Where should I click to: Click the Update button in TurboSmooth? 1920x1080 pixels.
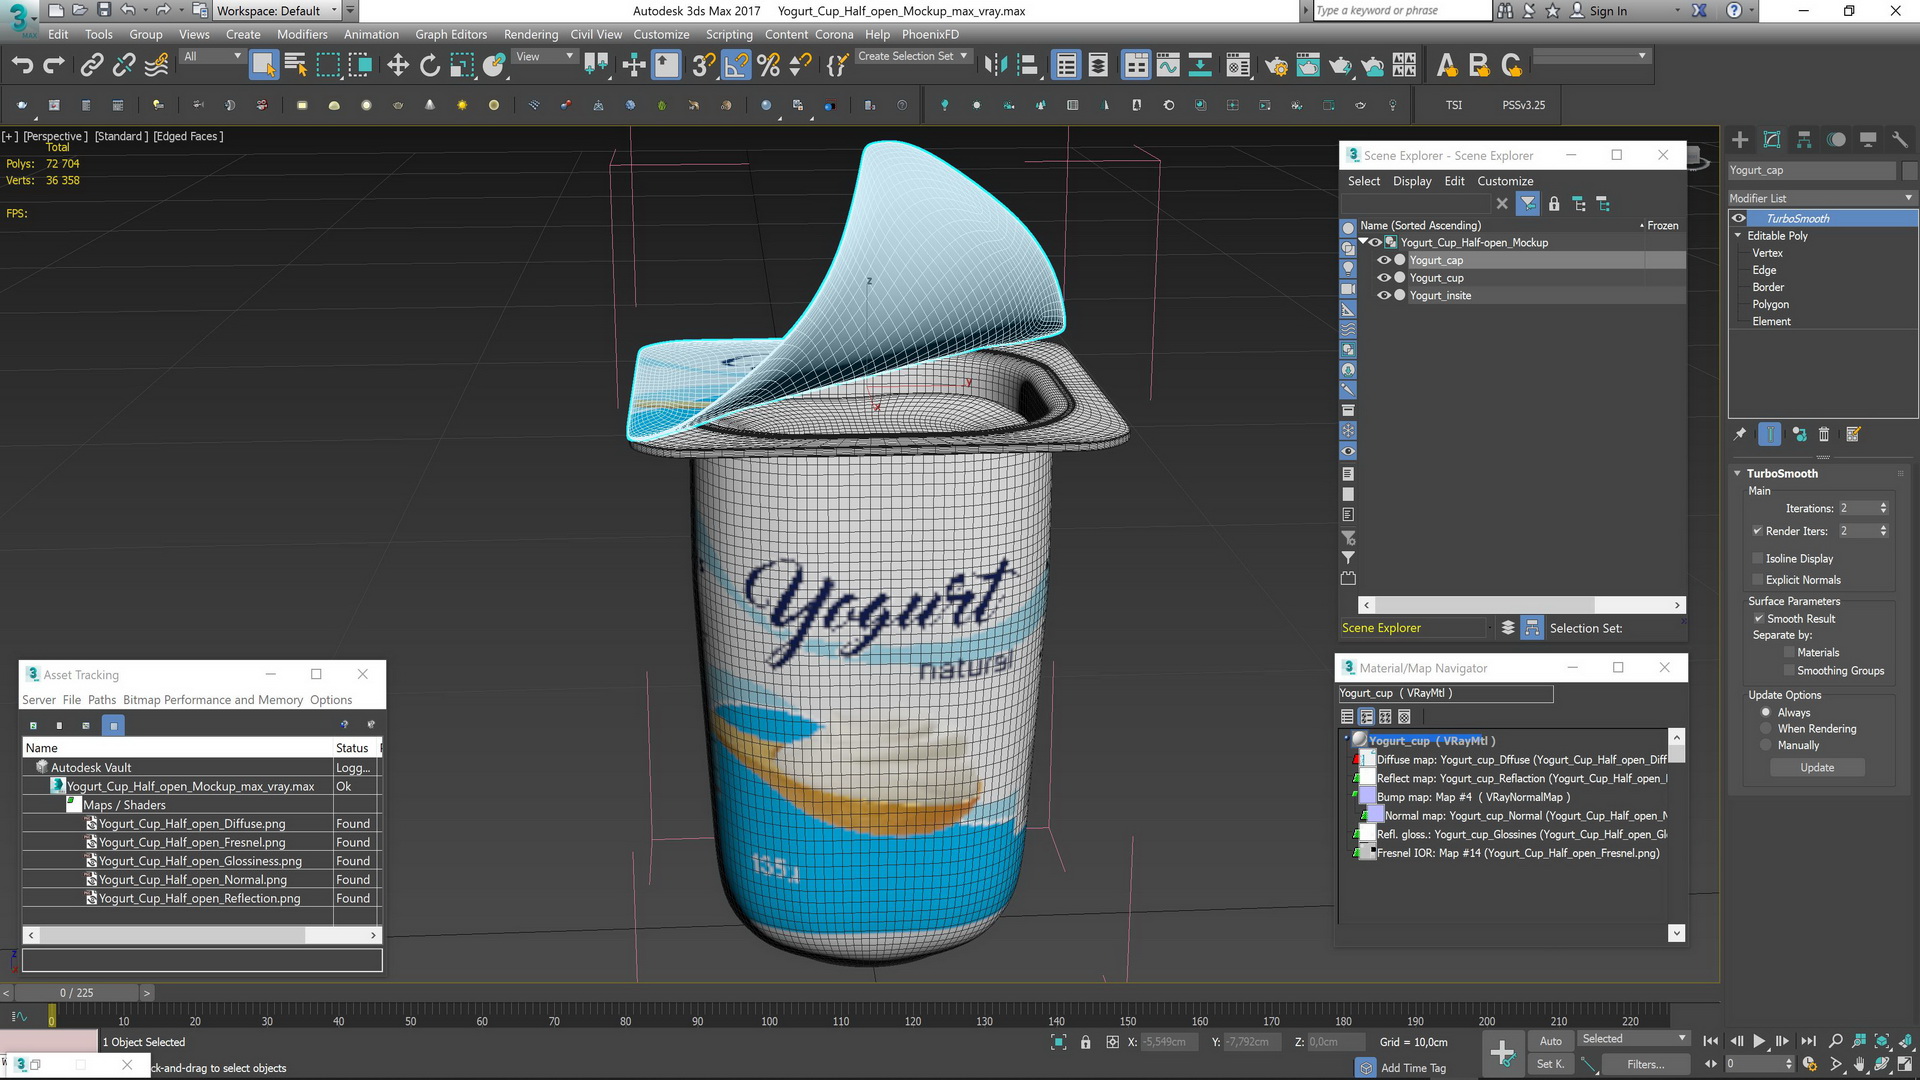(1817, 768)
